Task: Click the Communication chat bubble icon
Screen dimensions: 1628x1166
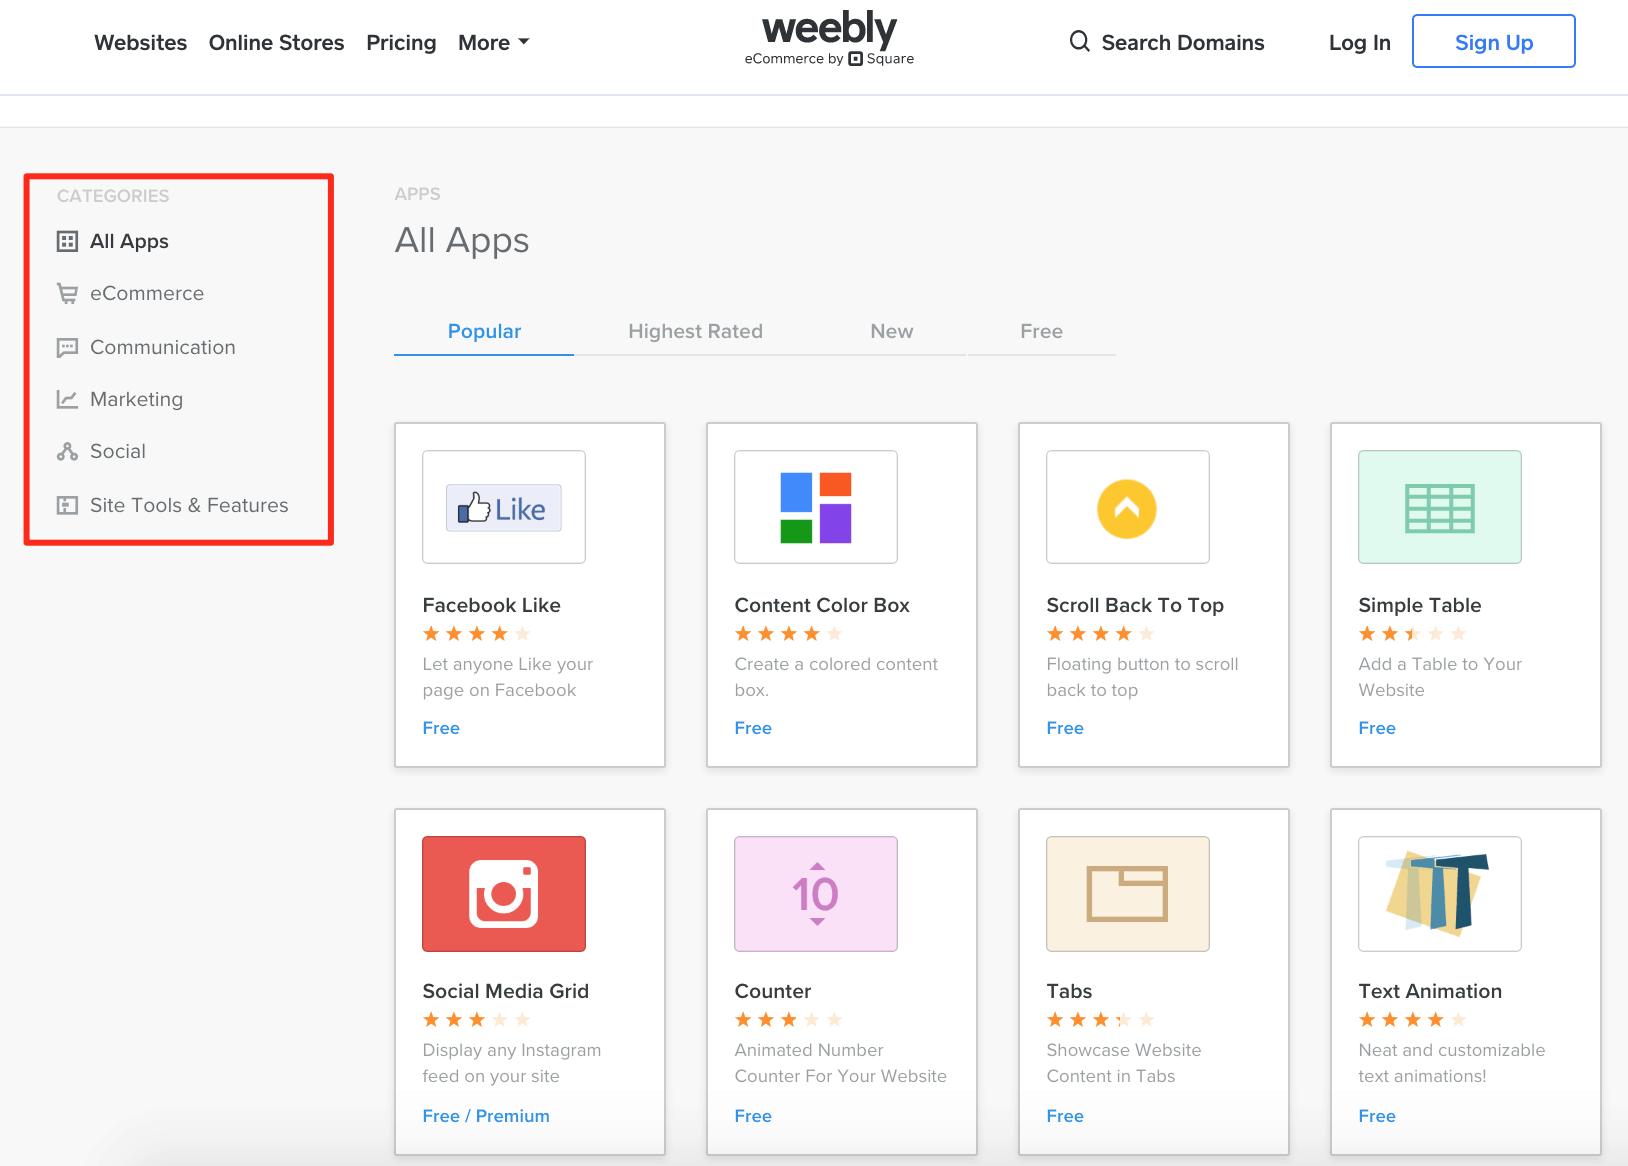Action: point(67,347)
